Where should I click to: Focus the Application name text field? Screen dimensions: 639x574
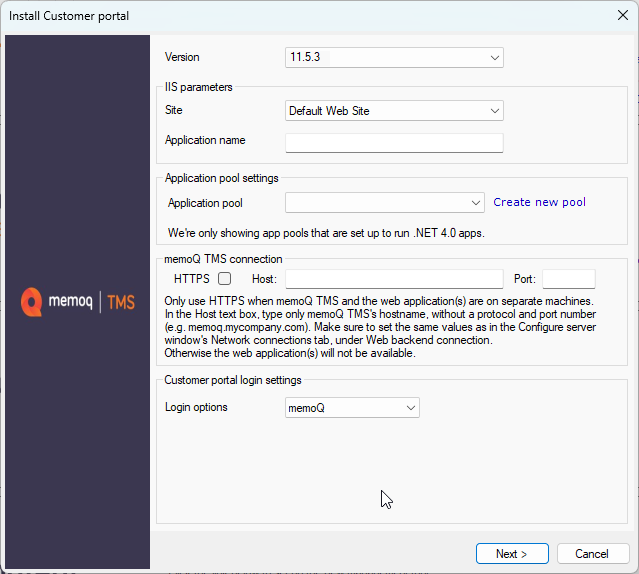click(394, 142)
